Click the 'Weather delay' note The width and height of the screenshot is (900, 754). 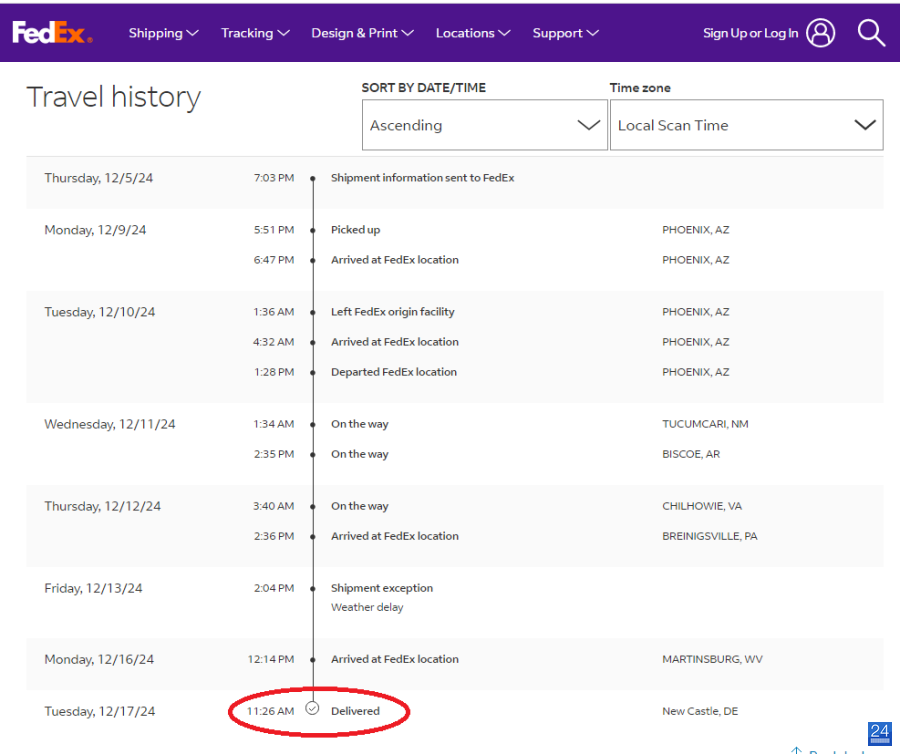(x=367, y=607)
